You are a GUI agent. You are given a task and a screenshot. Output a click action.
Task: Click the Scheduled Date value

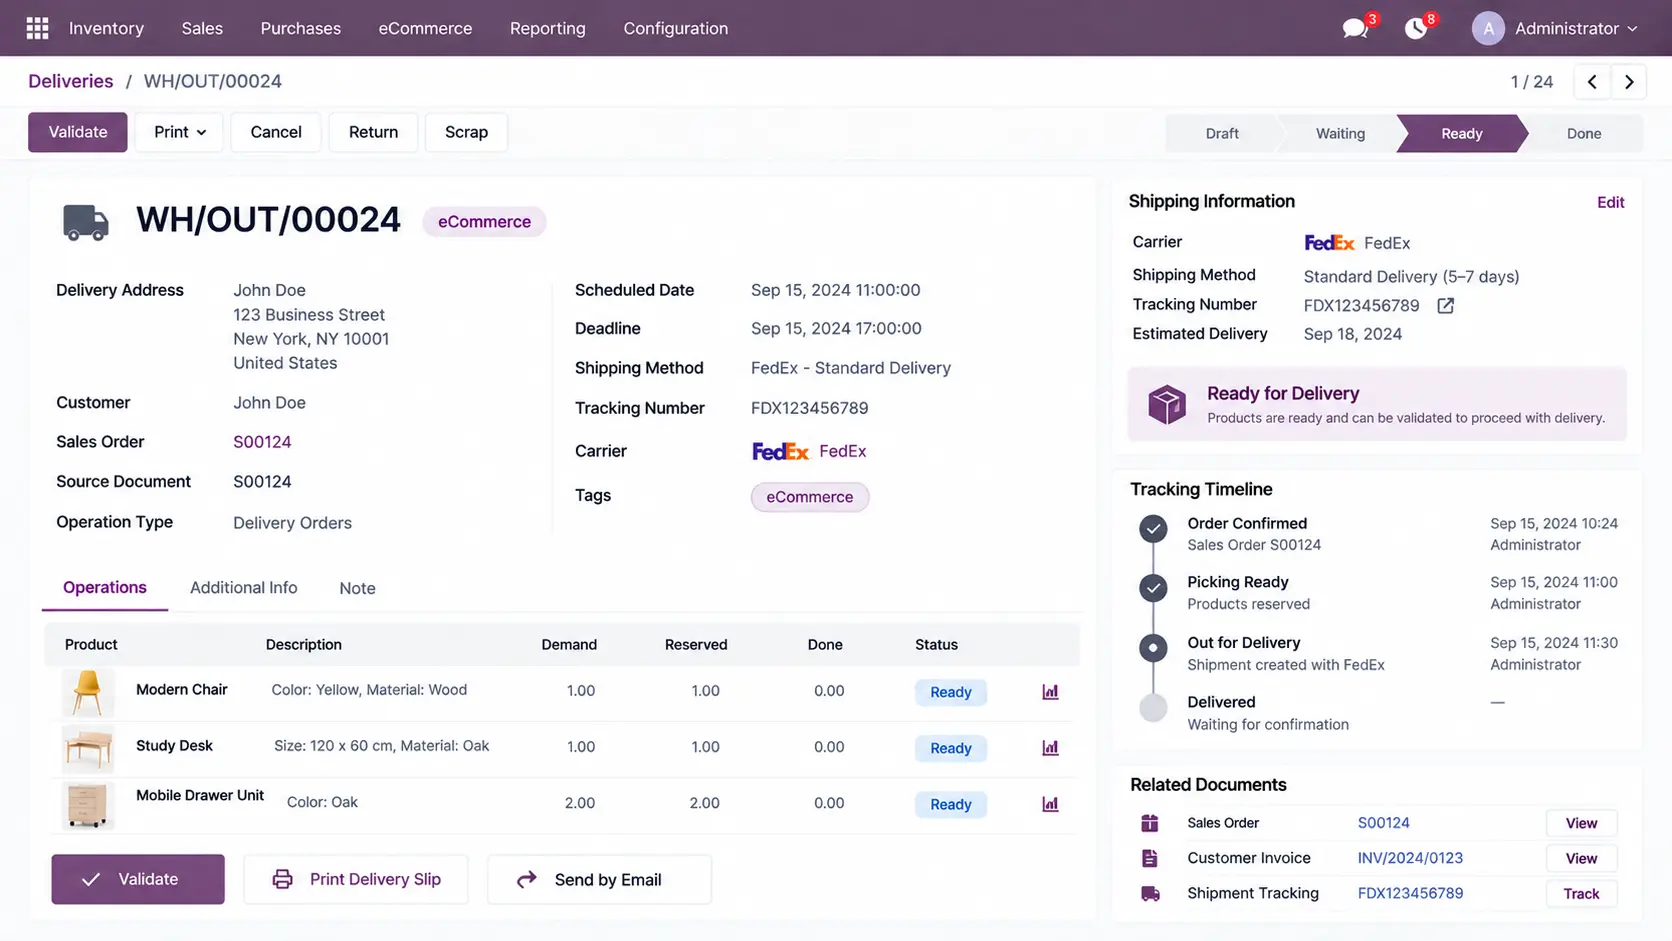(x=836, y=290)
